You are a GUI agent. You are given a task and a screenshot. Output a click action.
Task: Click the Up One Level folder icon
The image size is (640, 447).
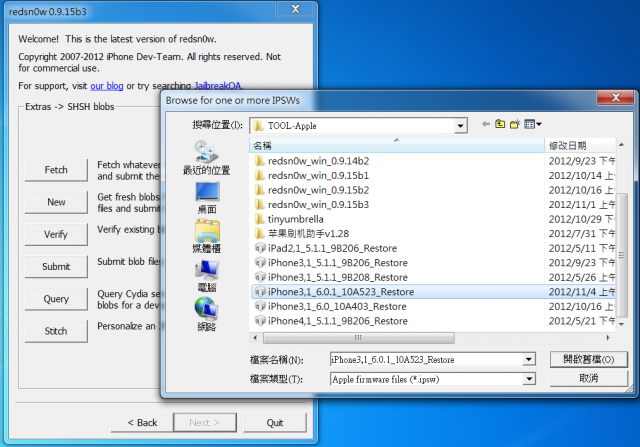(x=500, y=124)
